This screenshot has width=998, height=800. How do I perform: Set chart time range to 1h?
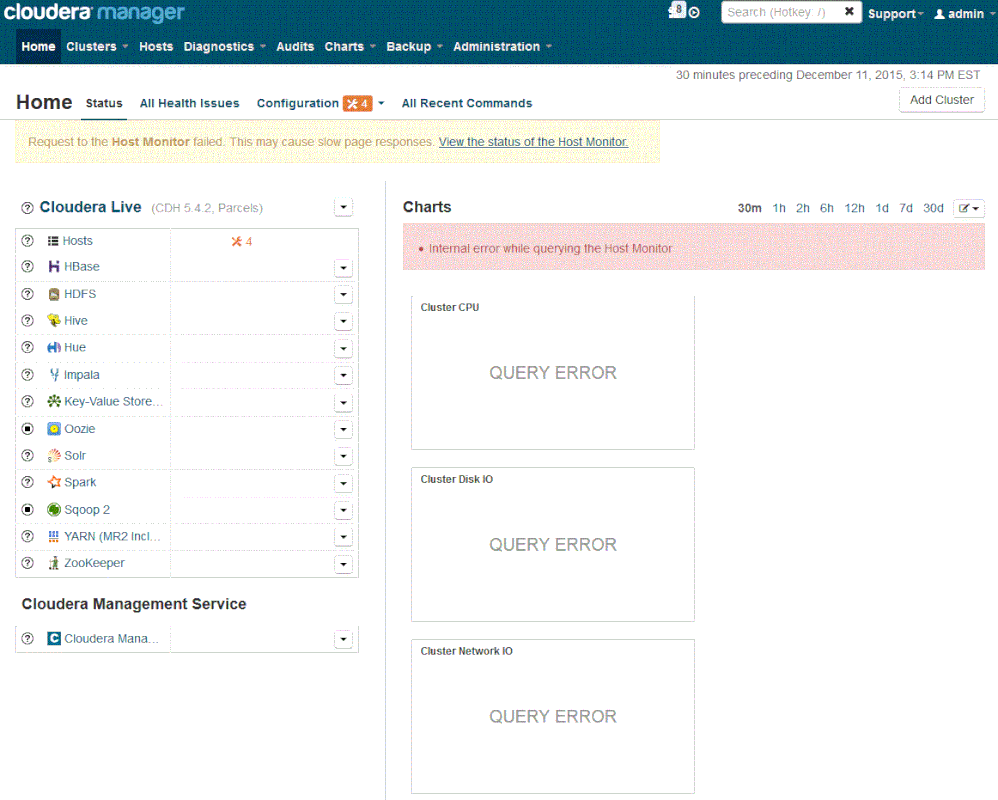pyautogui.click(x=779, y=208)
